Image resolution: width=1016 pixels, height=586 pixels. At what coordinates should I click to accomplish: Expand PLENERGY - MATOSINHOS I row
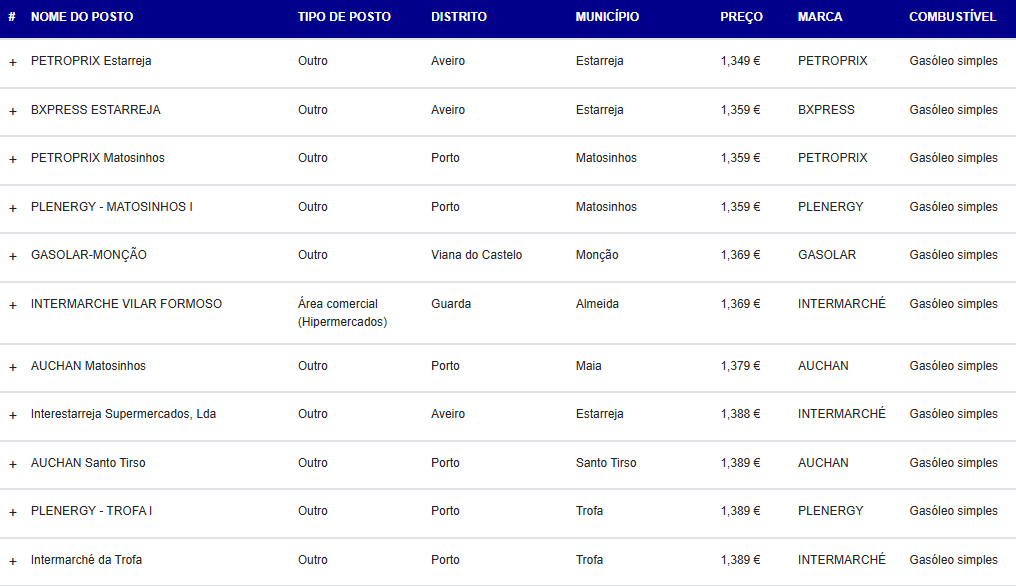pos(13,208)
